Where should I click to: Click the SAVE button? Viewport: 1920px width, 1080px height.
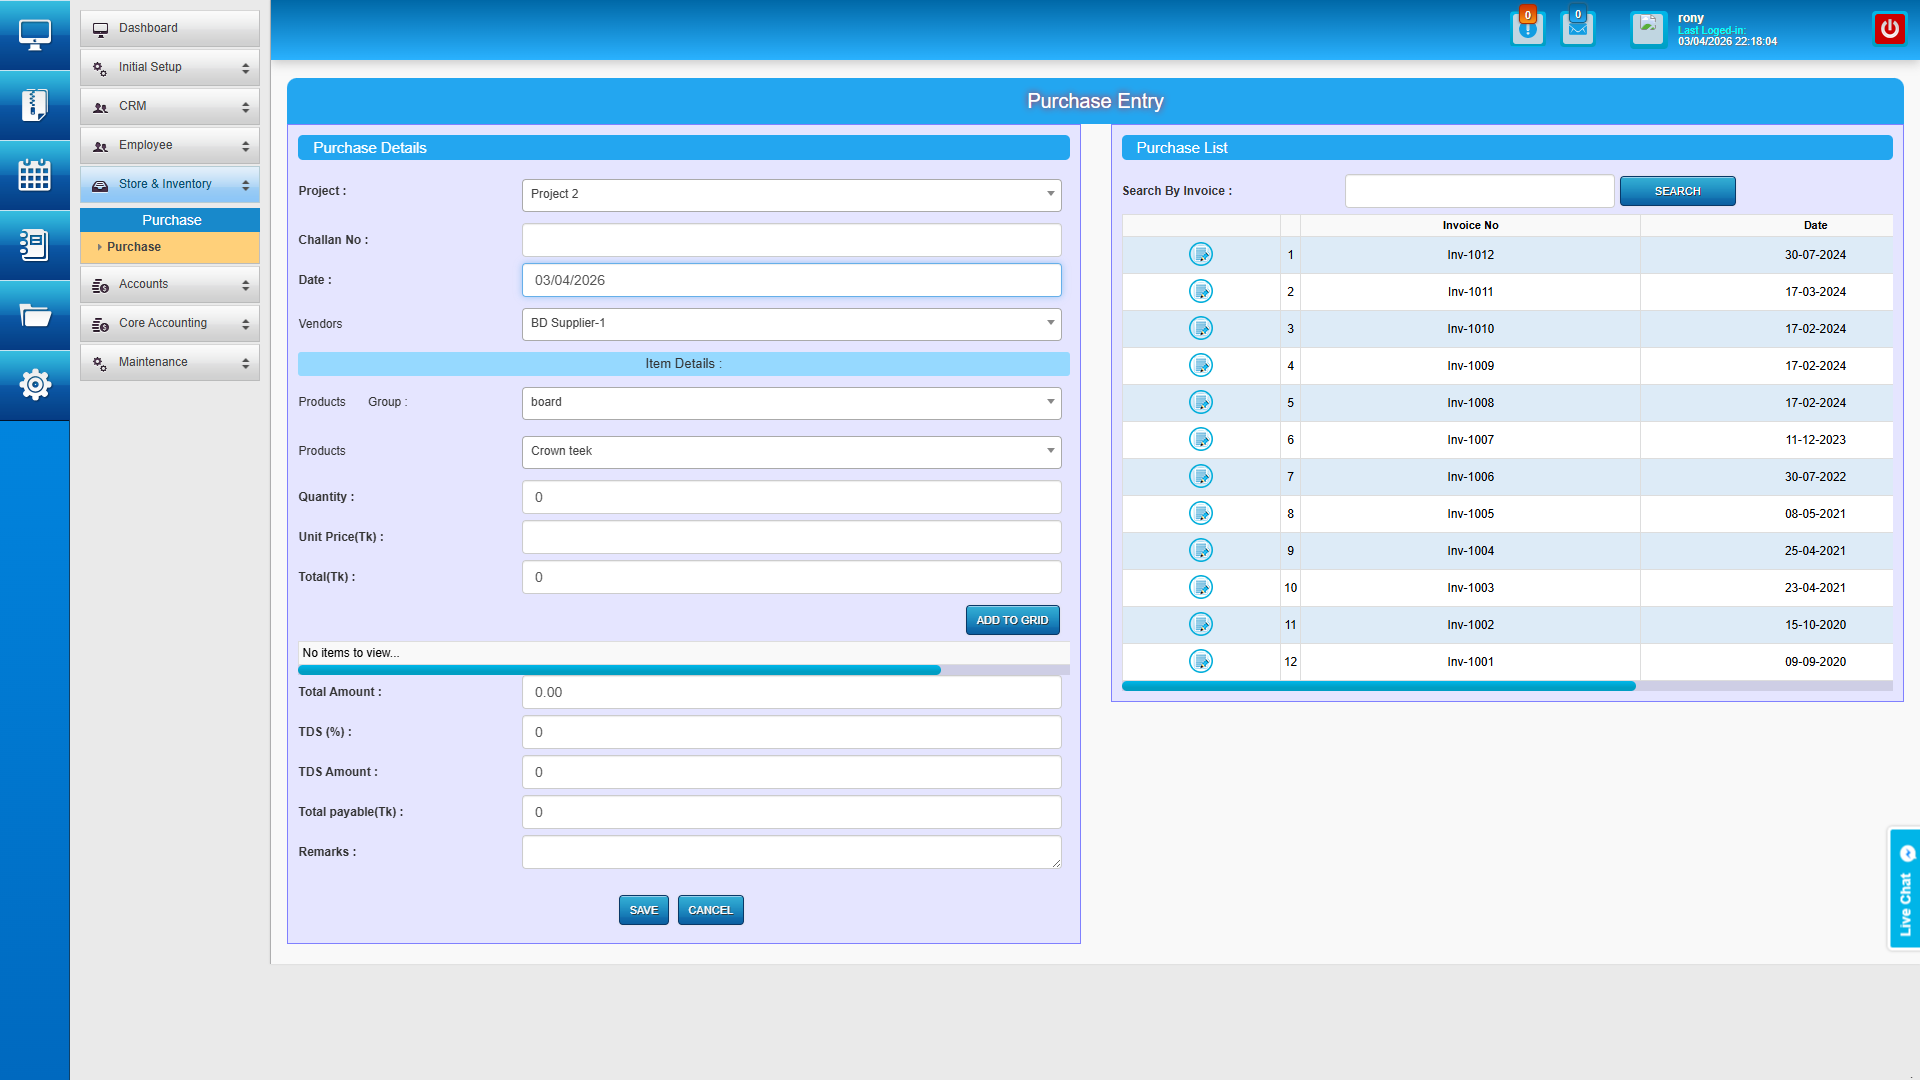pyautogui.click(x=643, y=910)
